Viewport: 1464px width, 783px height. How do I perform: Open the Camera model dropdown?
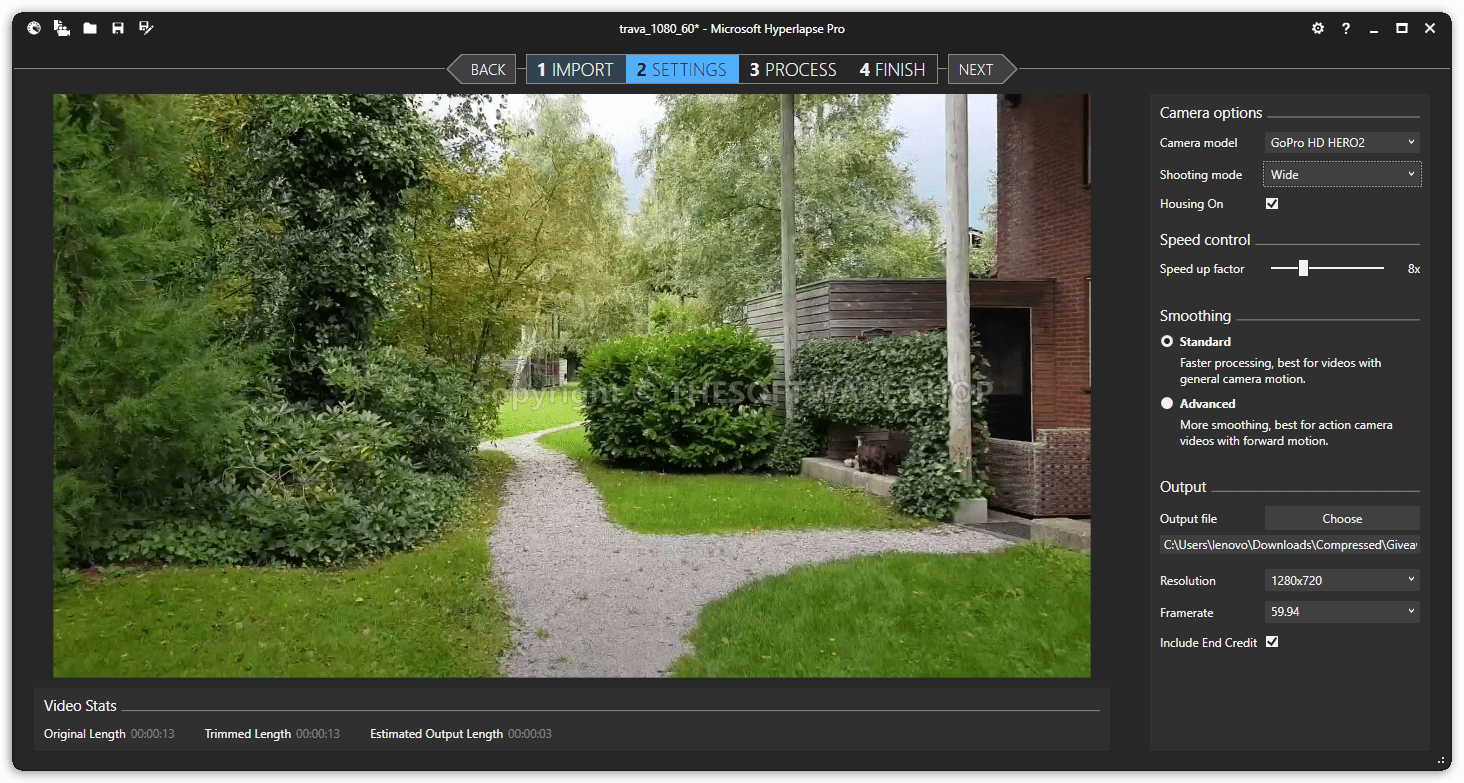(x=1341, y=143)
